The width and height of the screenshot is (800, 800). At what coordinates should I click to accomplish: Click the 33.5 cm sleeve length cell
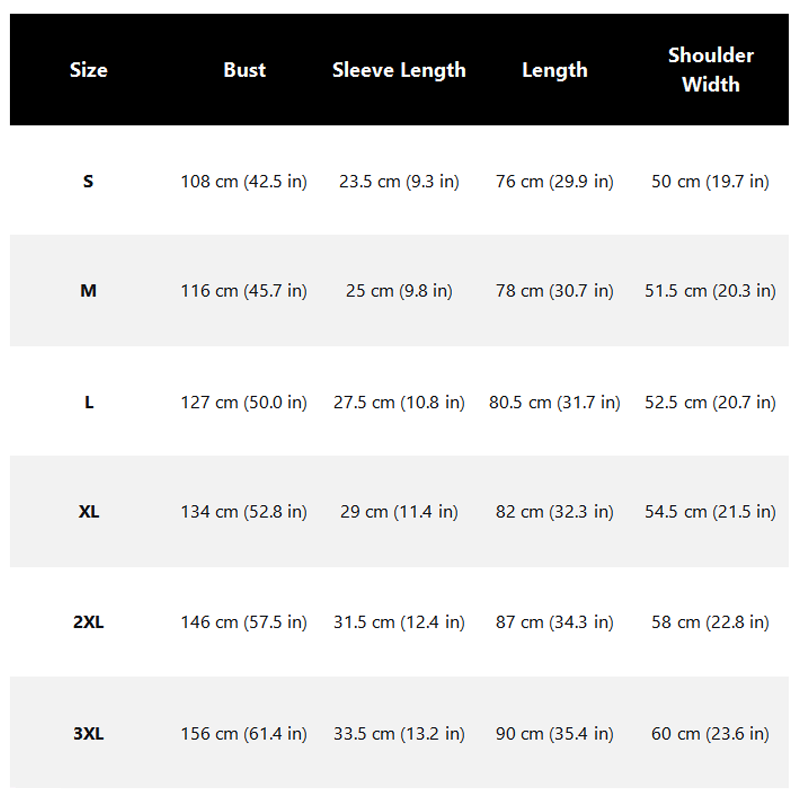(x=399, y=734)
